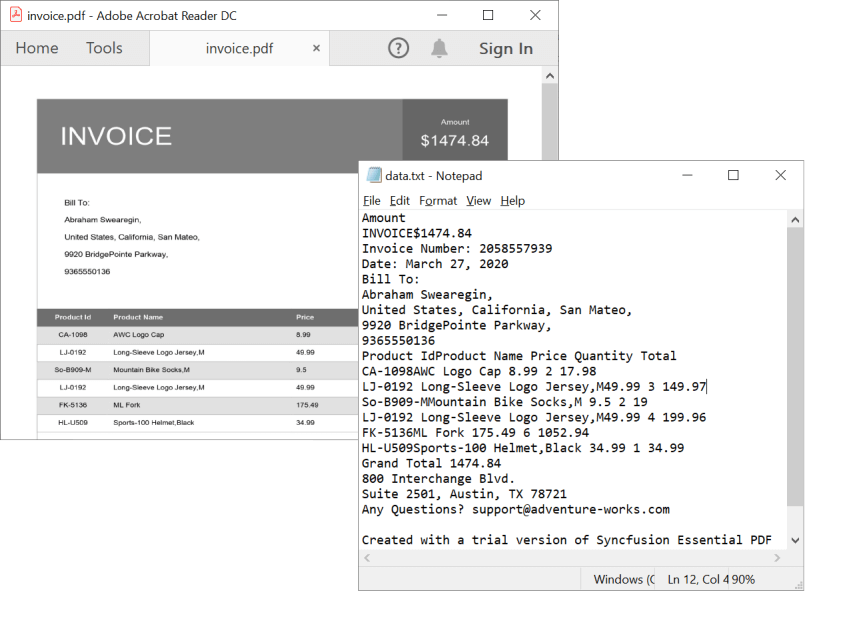
Task: Open the notifications bell in Acrobat Reader
Action: 439,48
